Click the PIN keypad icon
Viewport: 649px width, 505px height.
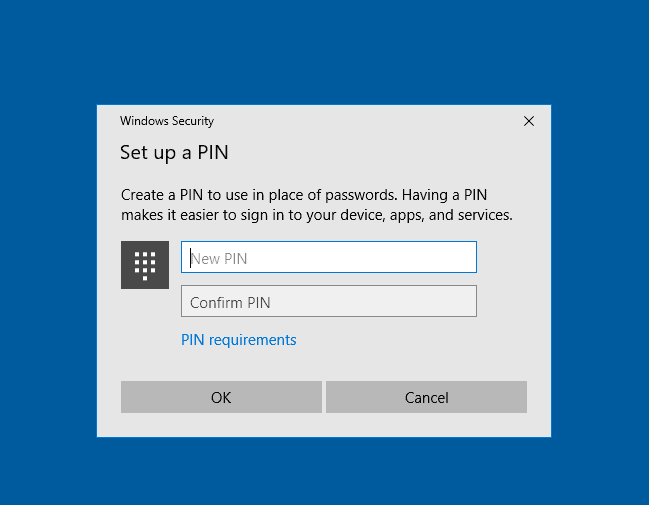coord(145,265)
